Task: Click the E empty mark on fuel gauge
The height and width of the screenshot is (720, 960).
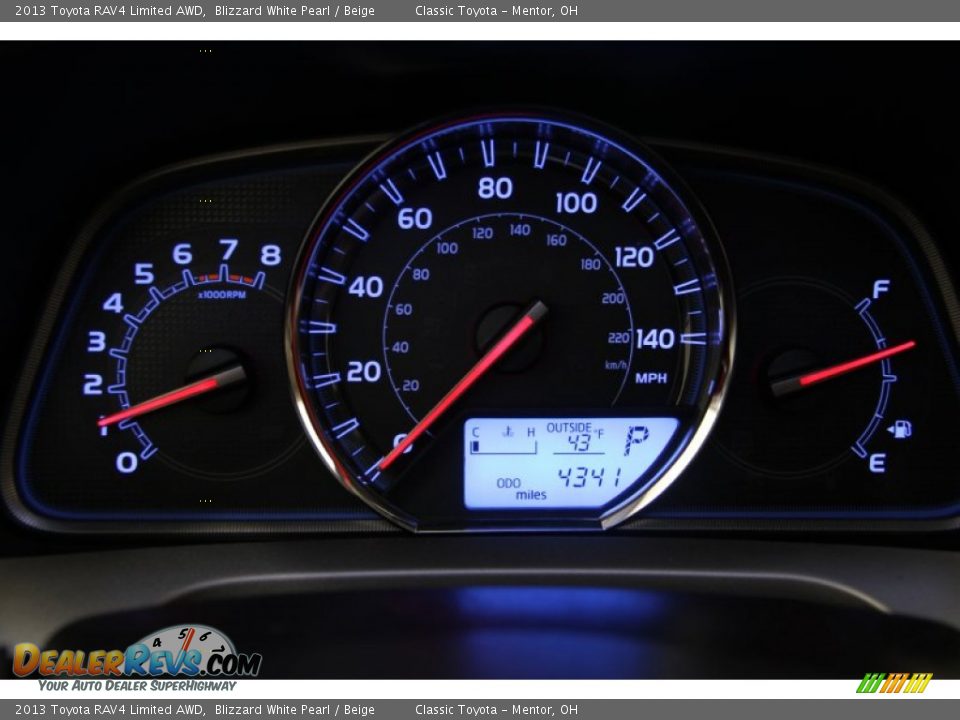Action: click(x=877, y=463)
